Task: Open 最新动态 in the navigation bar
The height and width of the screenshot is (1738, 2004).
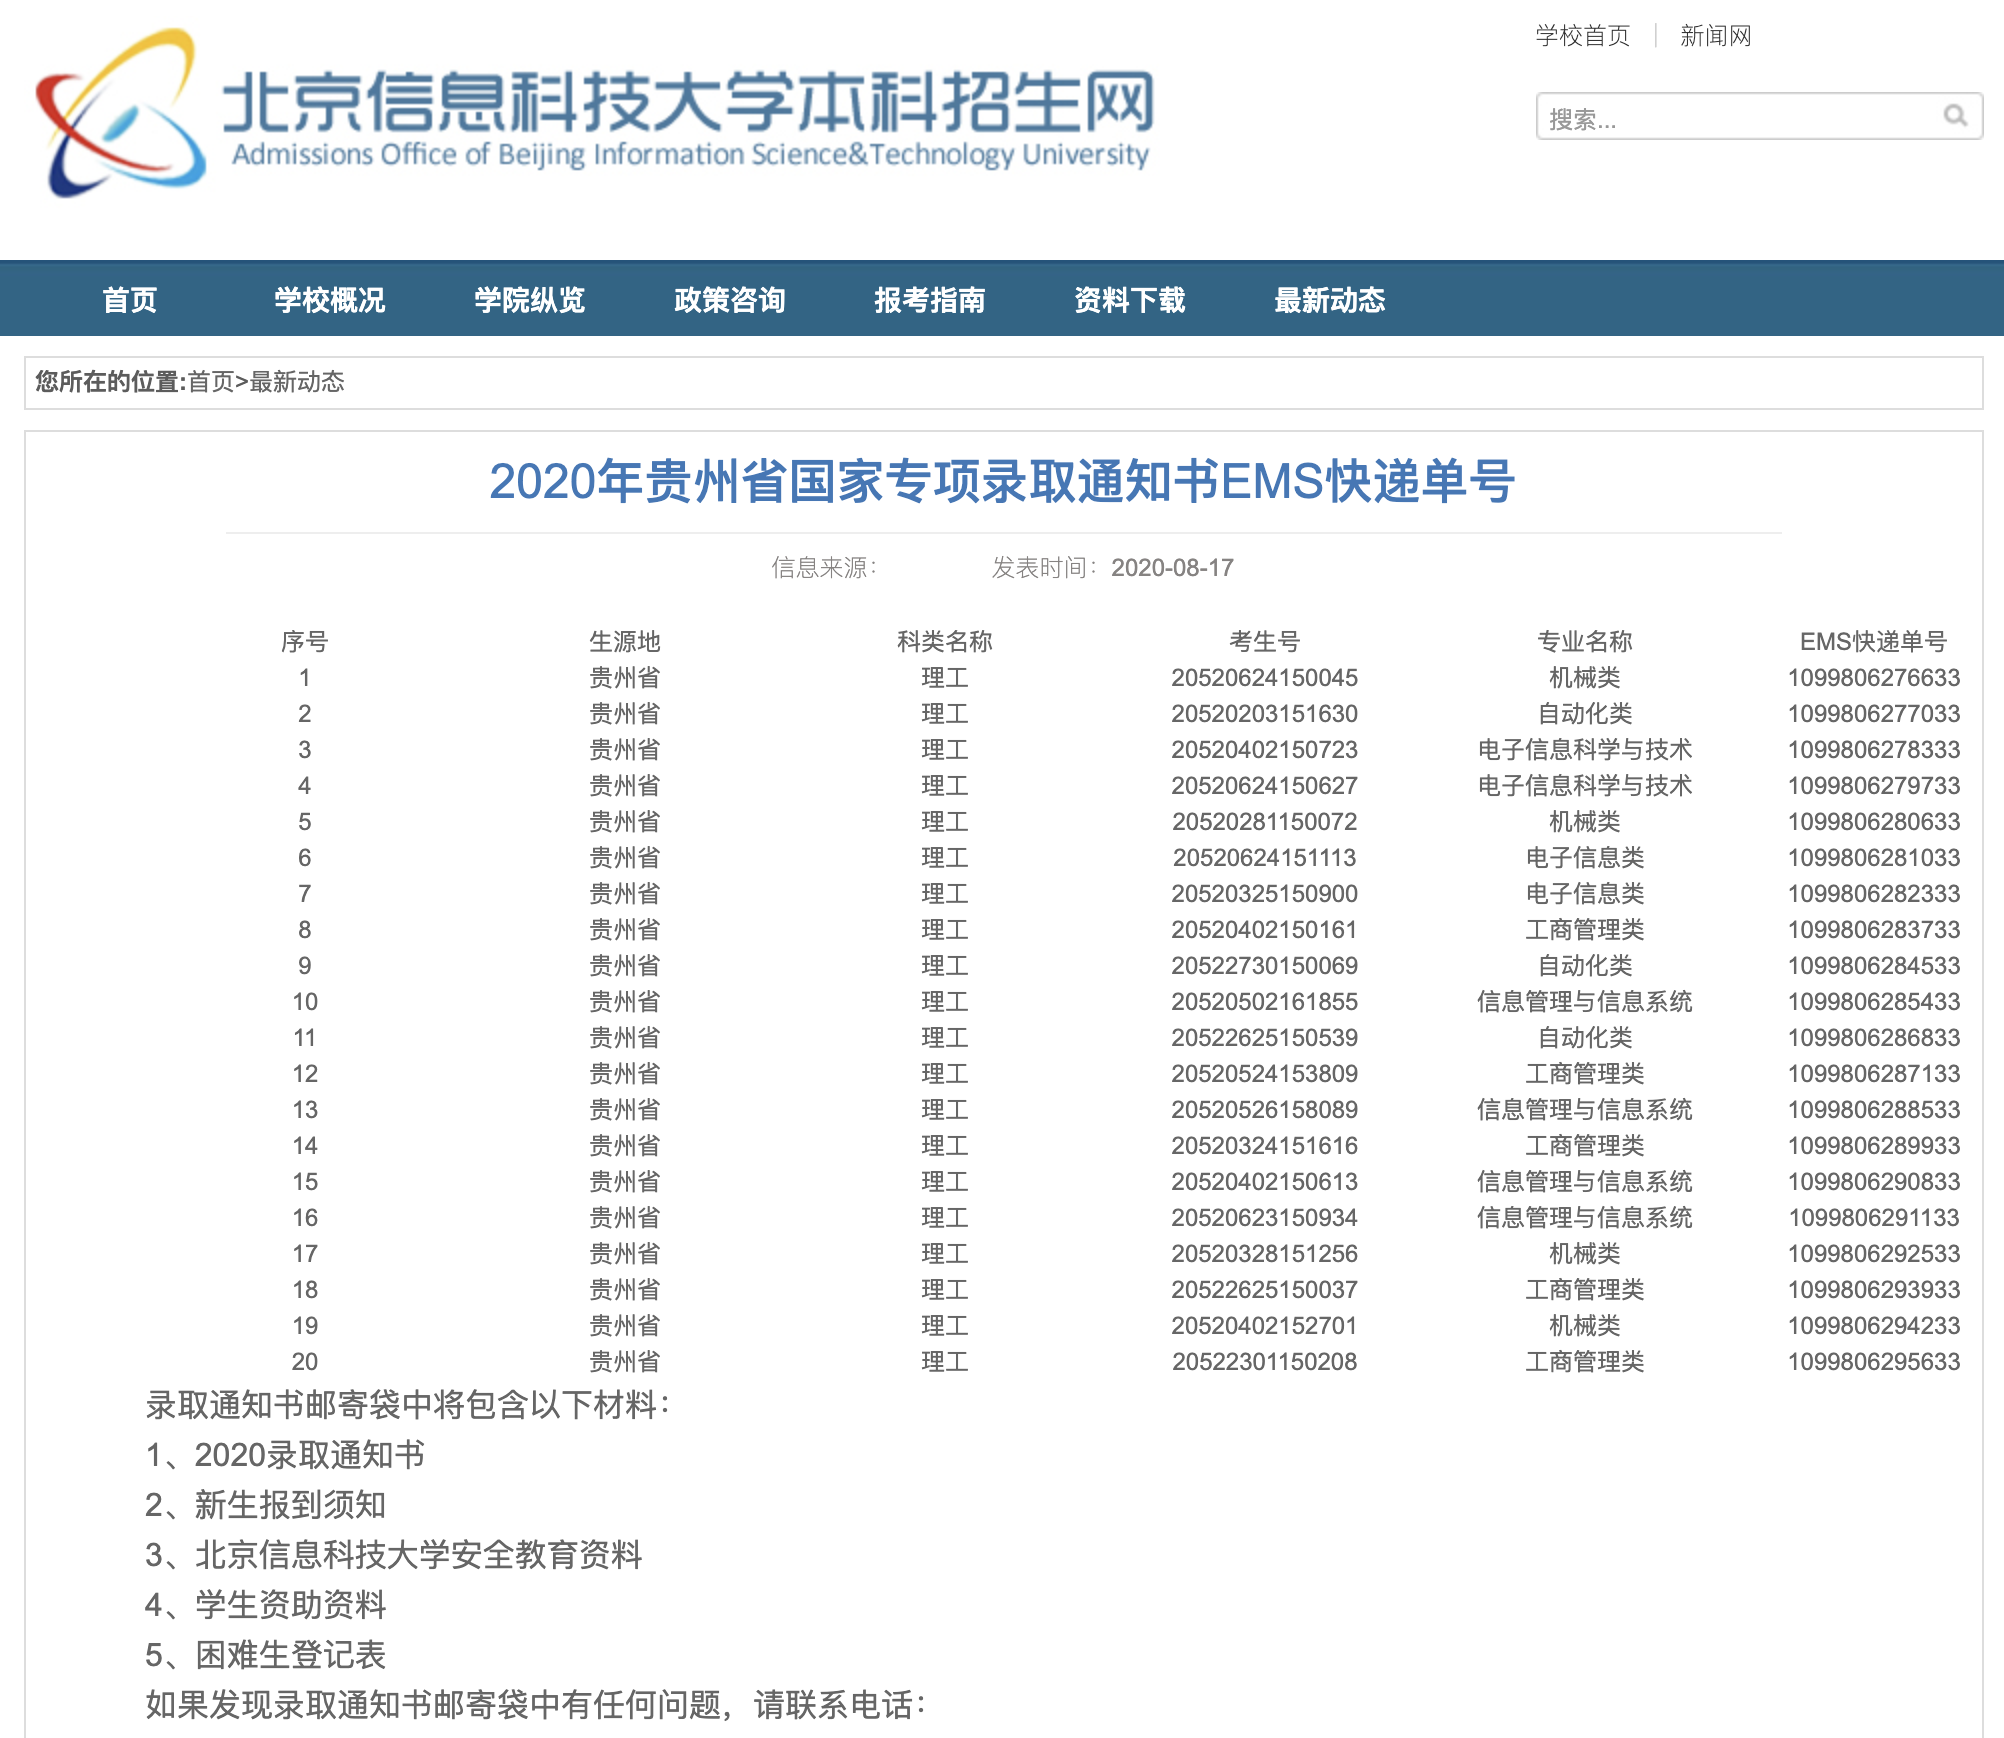Action: coord(1330,299)
